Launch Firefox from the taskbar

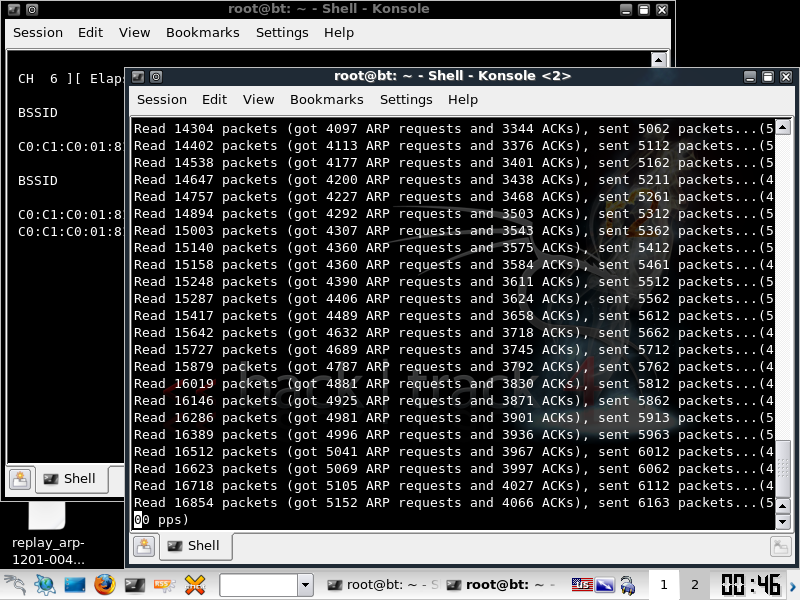click(105, 584)
